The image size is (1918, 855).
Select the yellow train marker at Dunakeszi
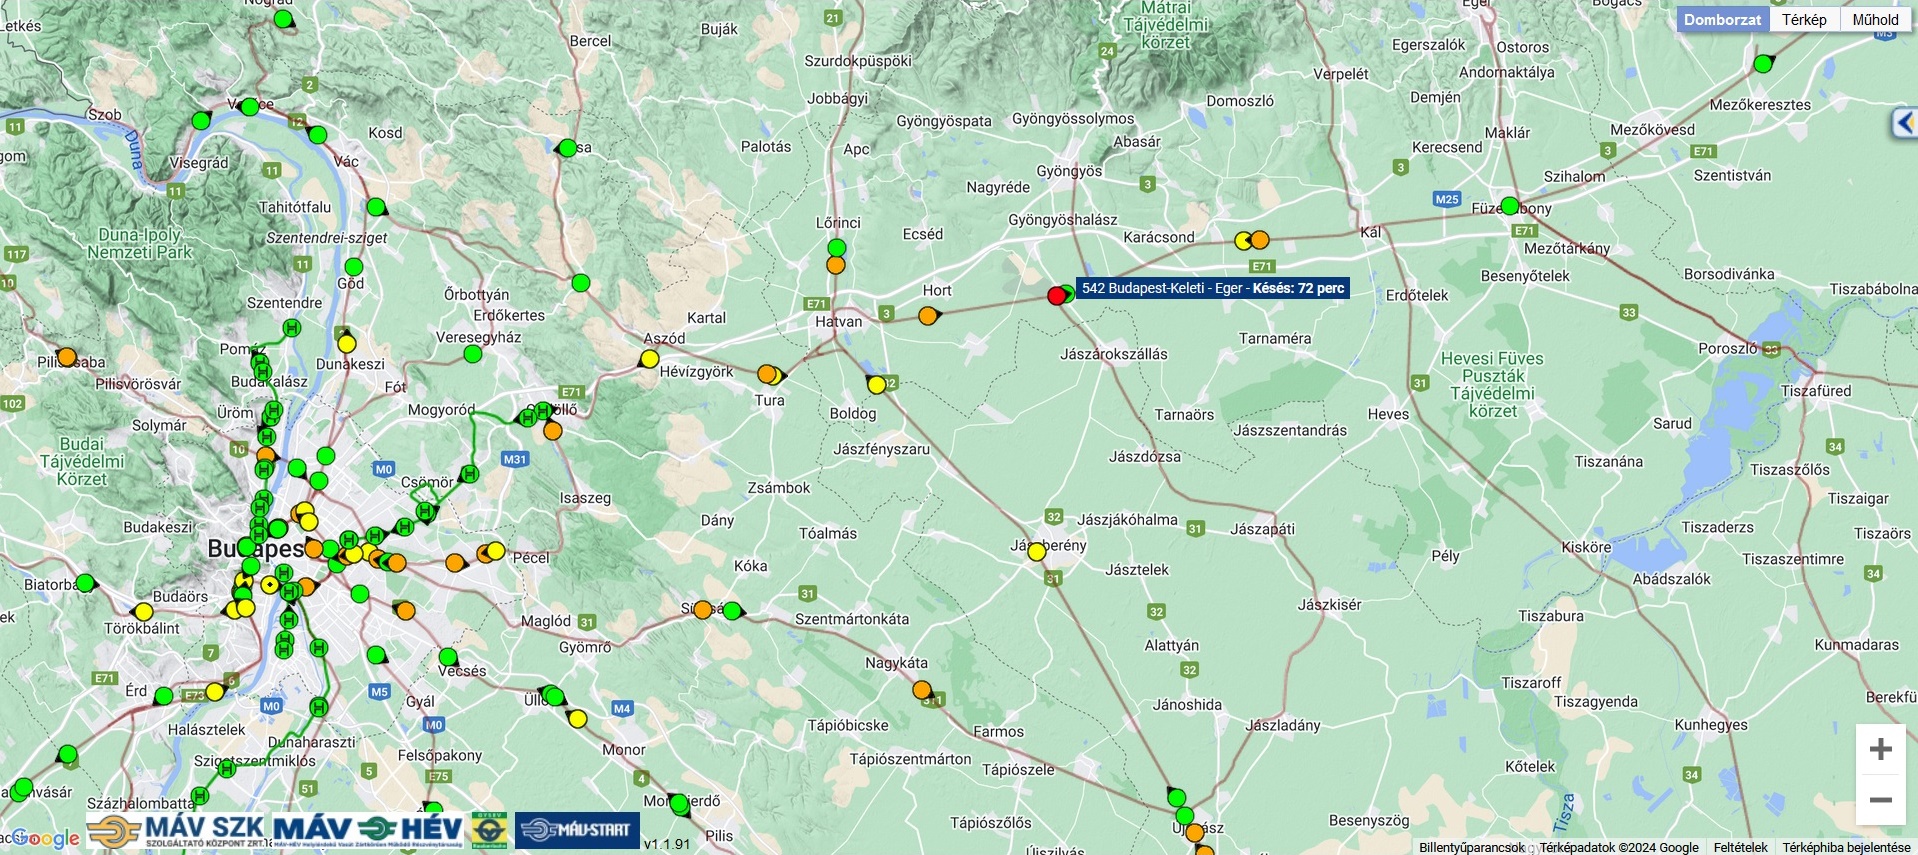[347, 343]
